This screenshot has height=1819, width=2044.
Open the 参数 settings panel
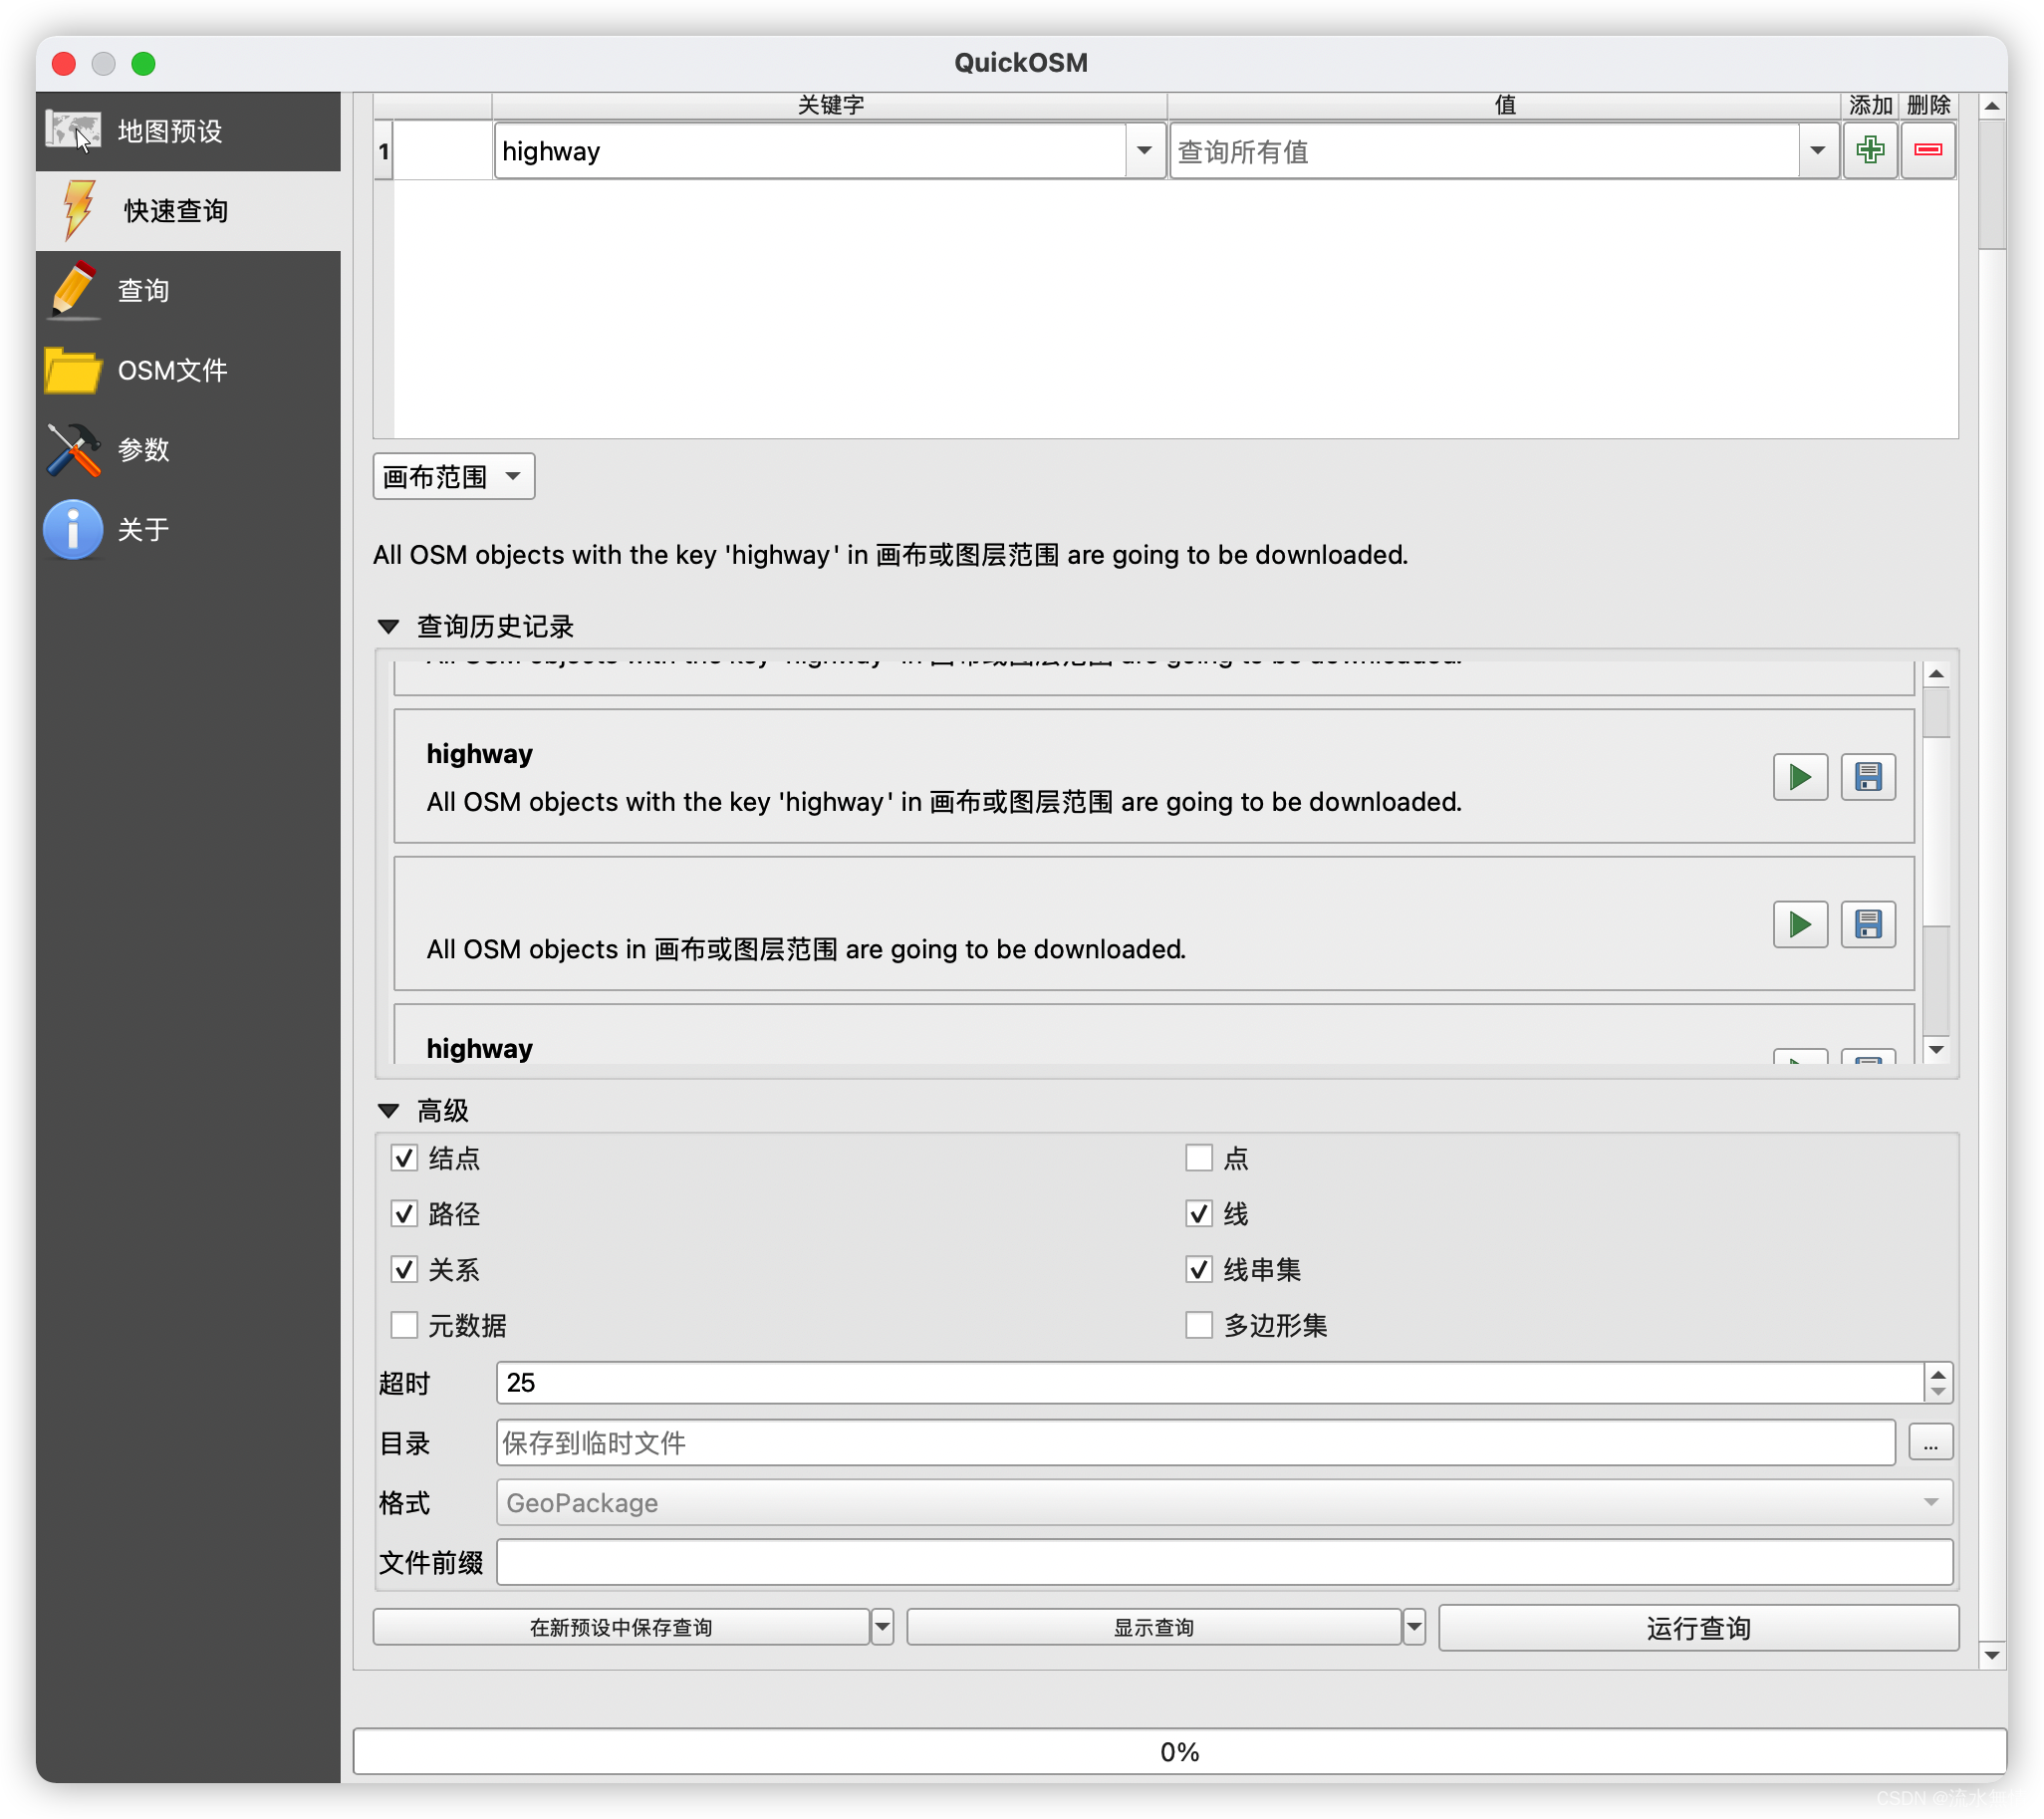click(142, 450)
